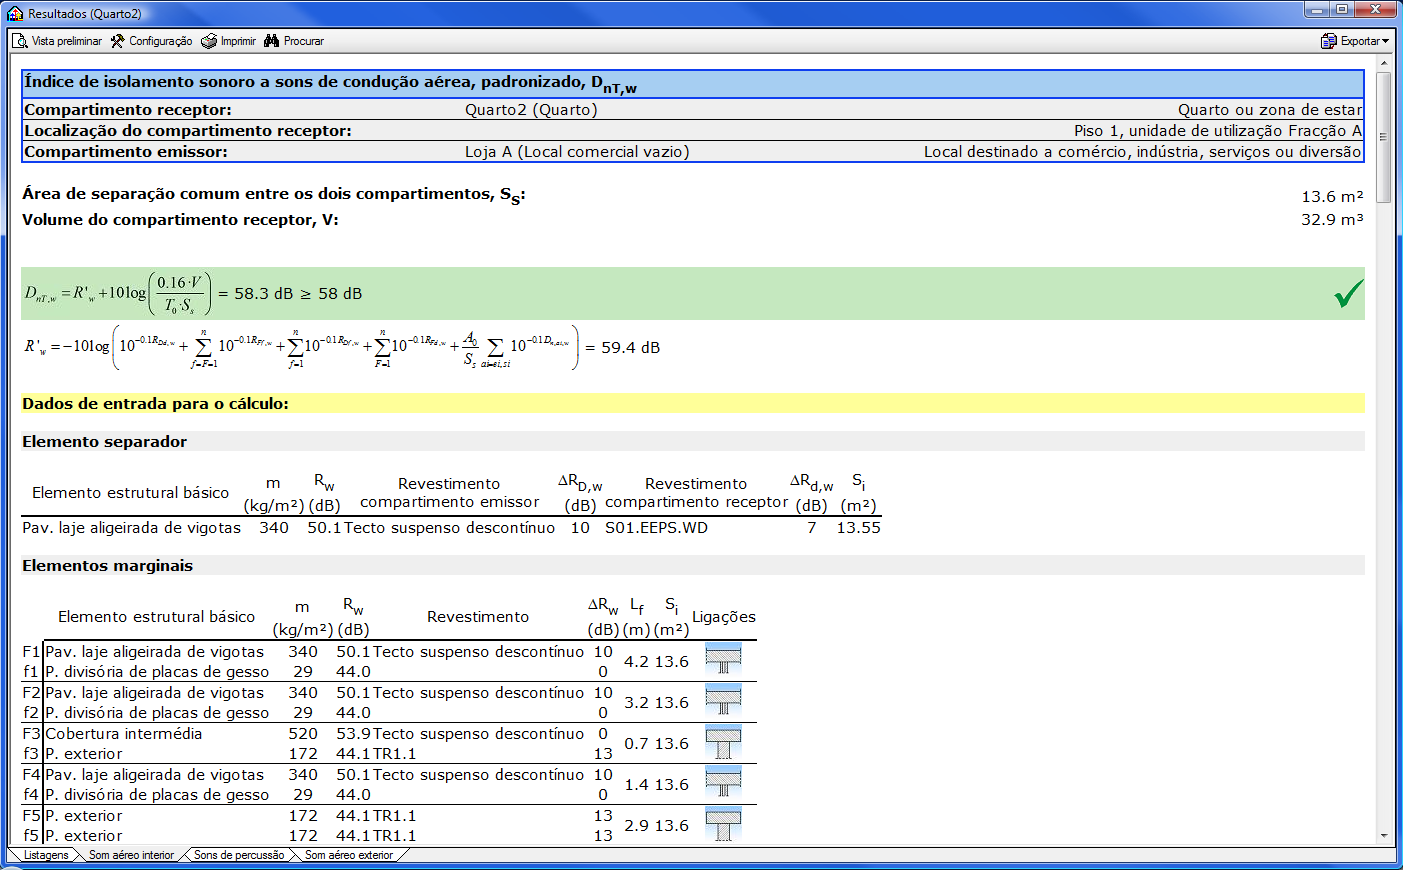Open the Procurar search tool
The image size is (1403, 870).
click(x=294, y=41)
